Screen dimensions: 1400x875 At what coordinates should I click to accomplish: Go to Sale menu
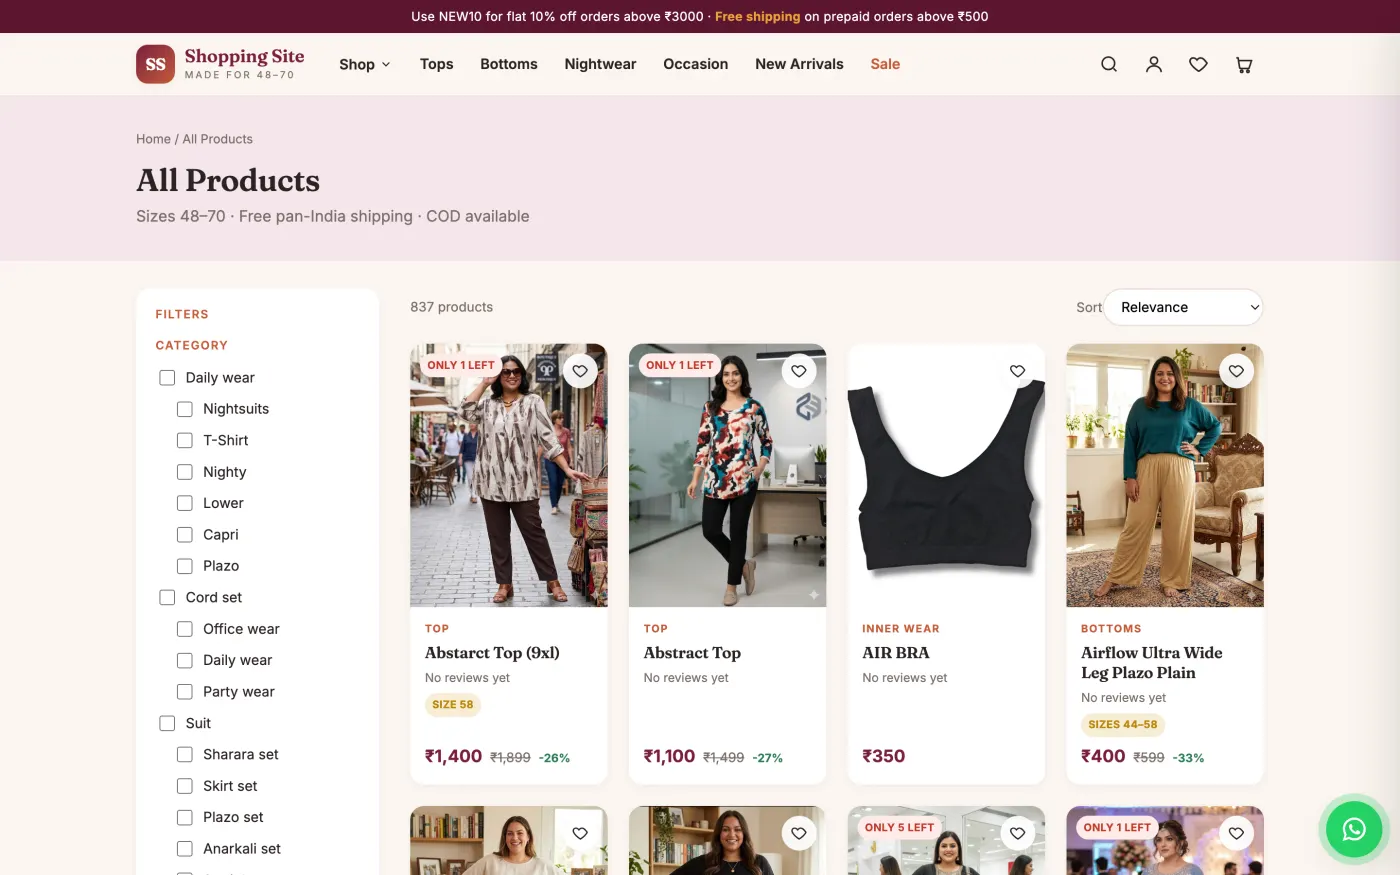tap(885, 64)
